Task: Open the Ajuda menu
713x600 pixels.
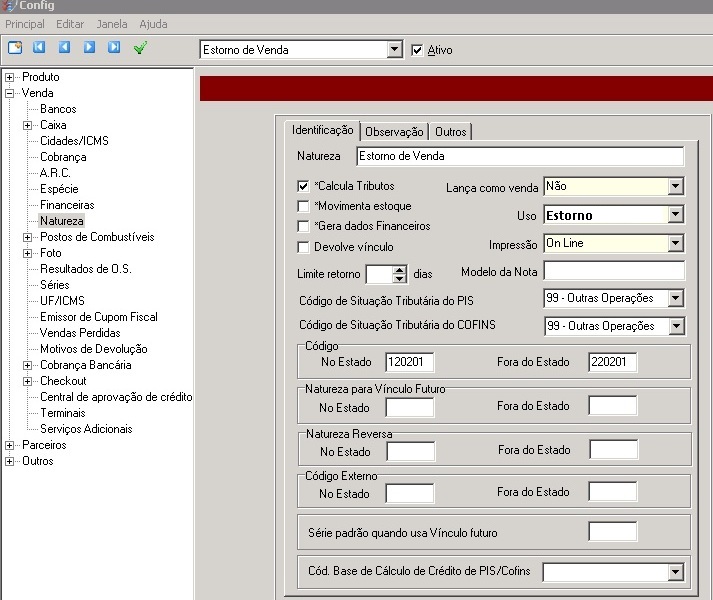Action: (x=153, y=24)
